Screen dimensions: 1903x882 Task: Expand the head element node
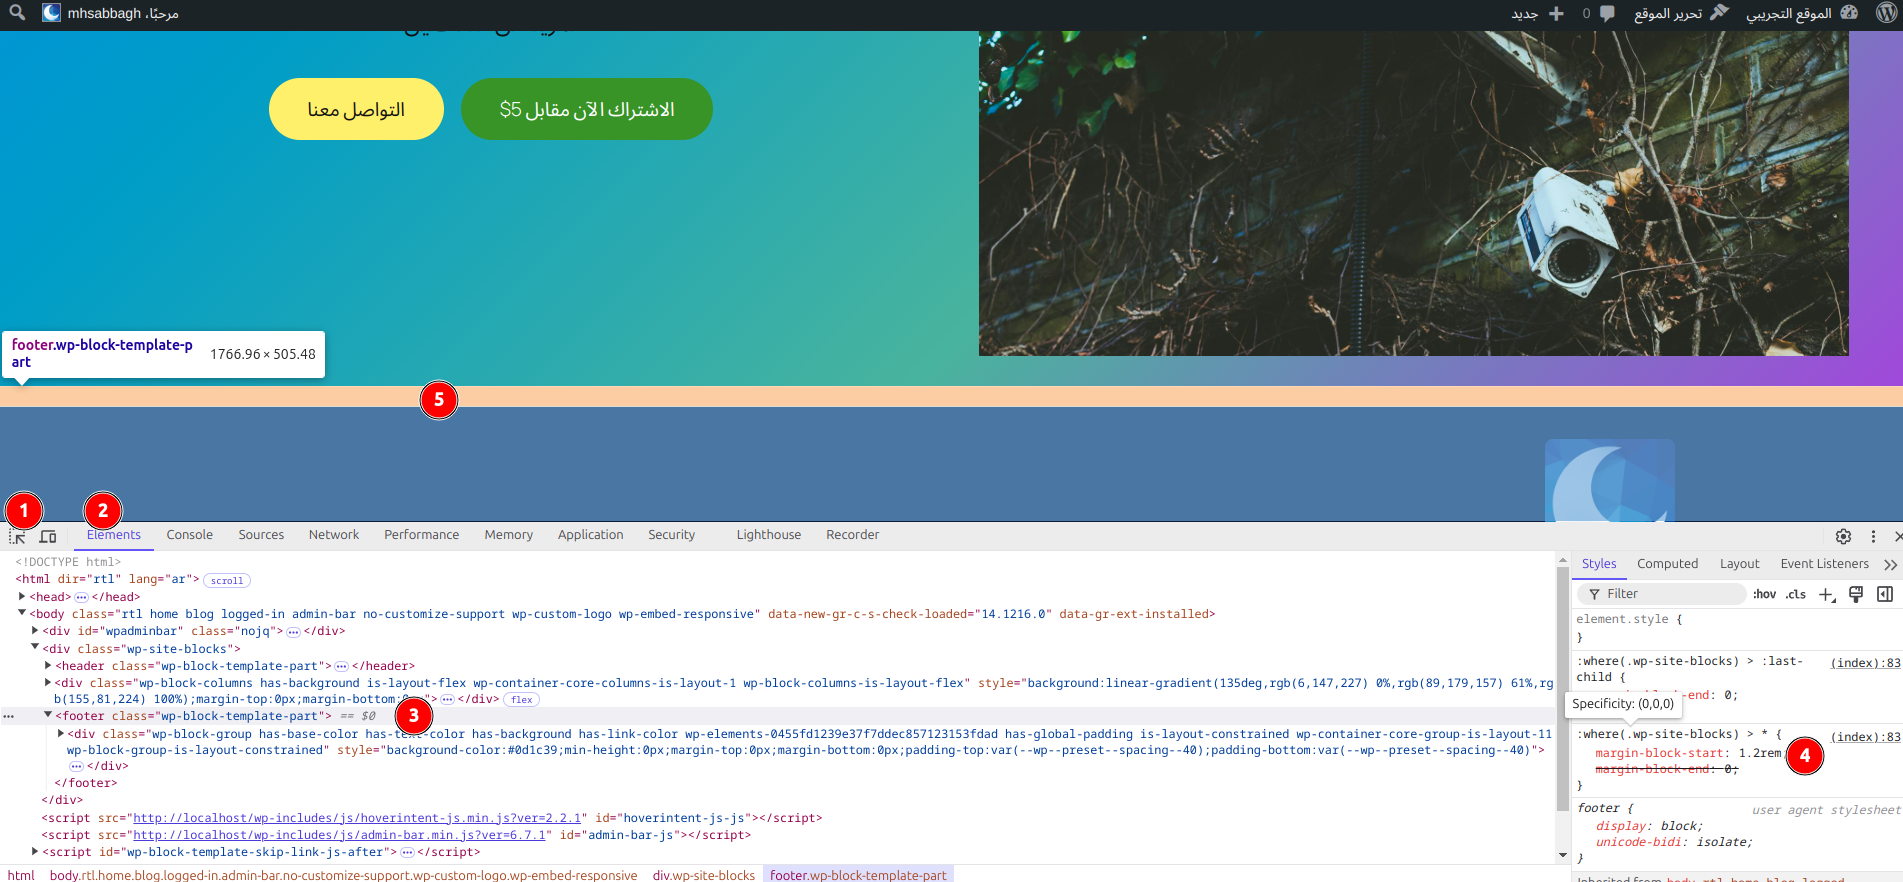(22, 597)
